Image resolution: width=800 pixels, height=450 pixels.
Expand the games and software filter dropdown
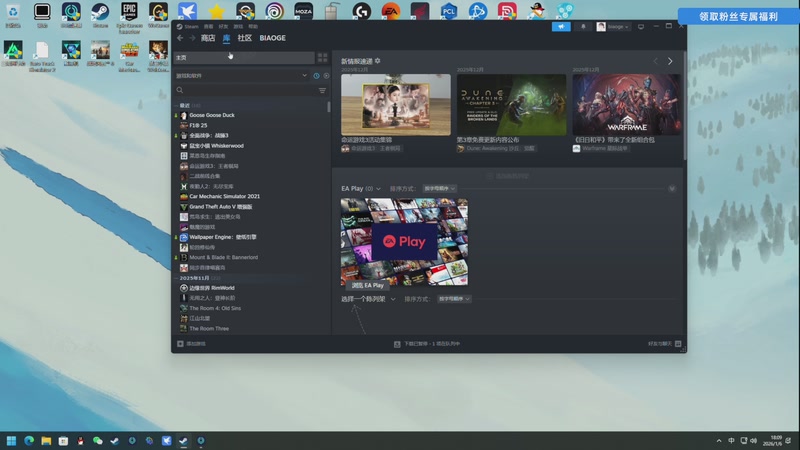click(x=242, y=76)
